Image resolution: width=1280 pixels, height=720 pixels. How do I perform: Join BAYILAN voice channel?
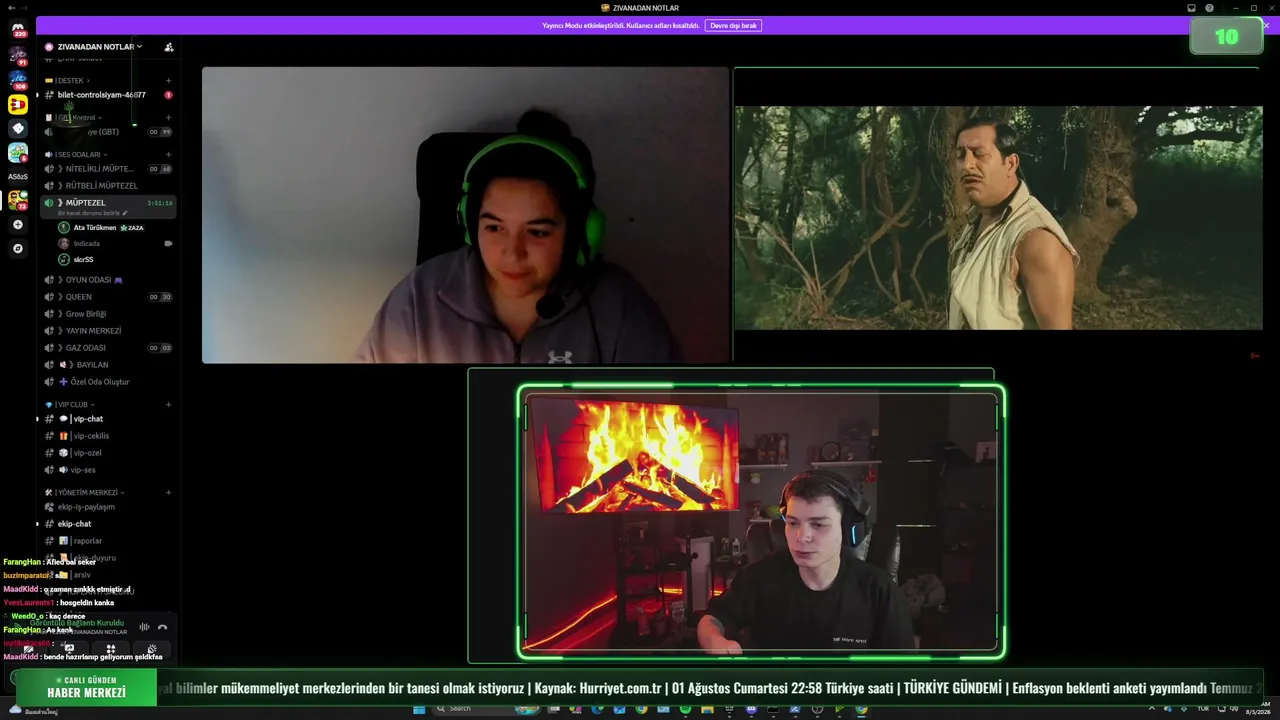tap(108, 365)
